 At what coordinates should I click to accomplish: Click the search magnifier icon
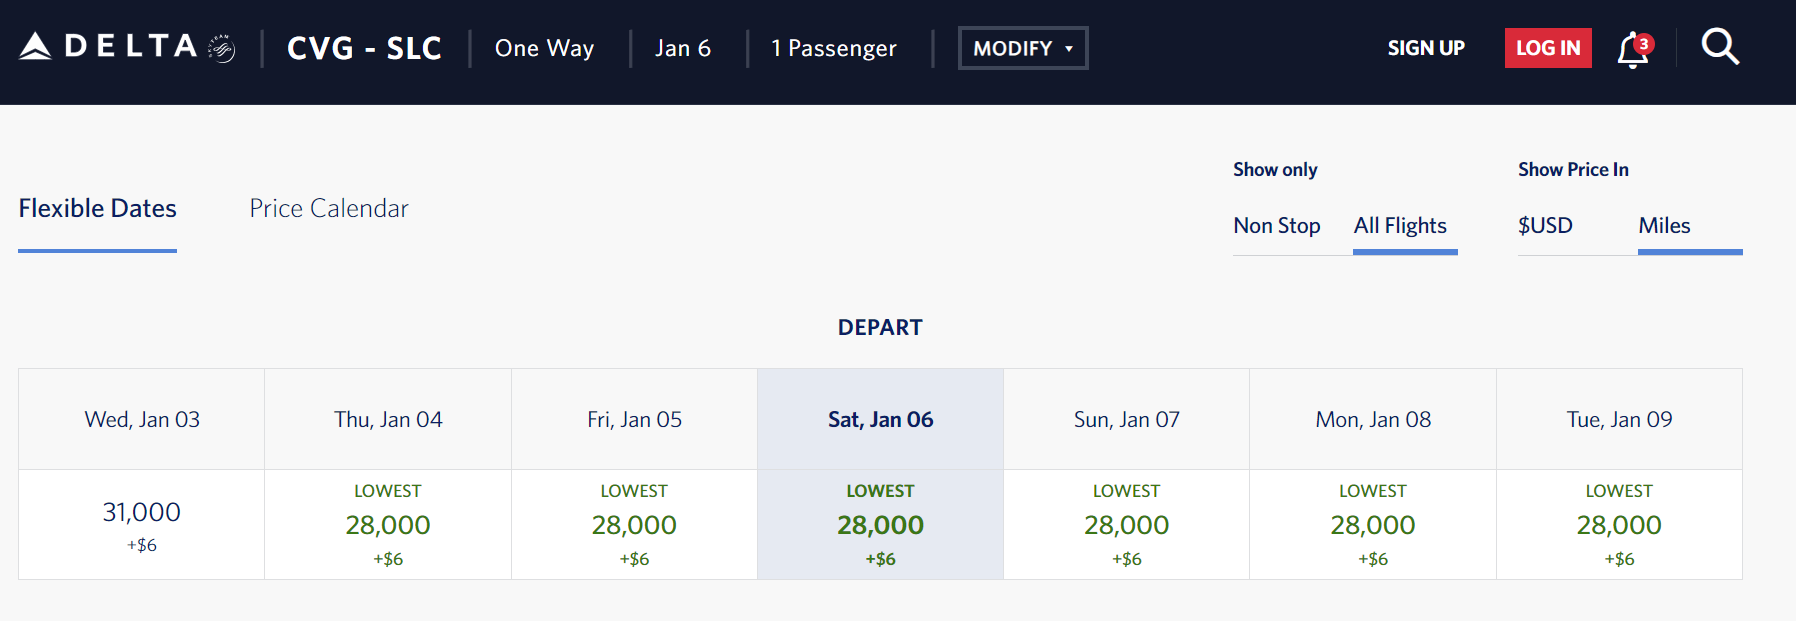pos(1720,47)
